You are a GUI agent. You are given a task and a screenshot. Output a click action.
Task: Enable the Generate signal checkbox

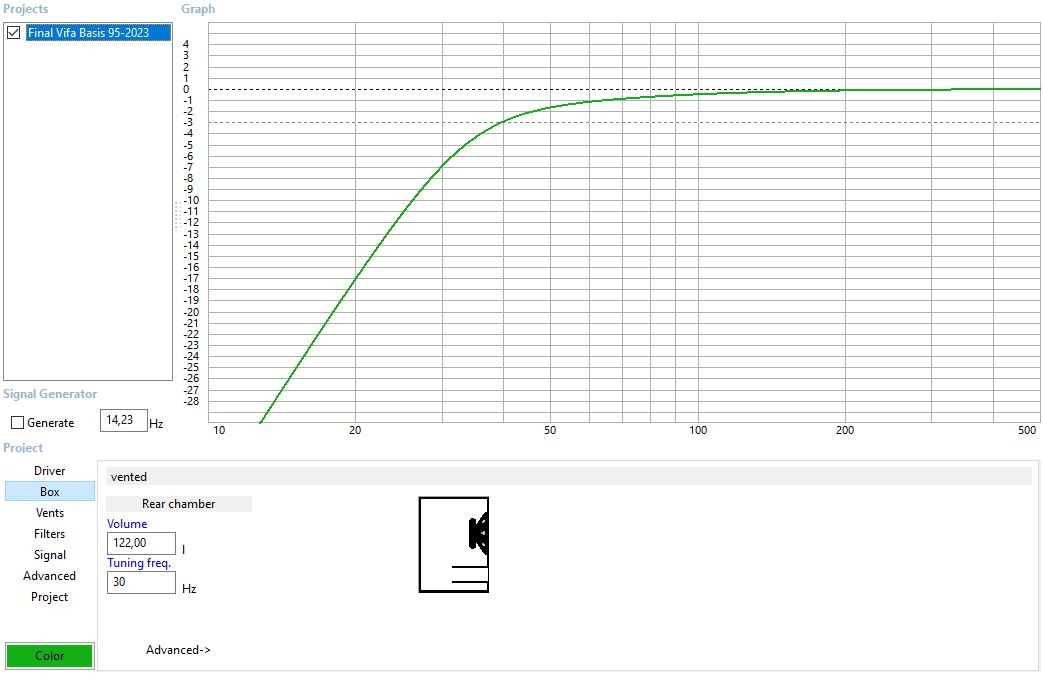18,422
